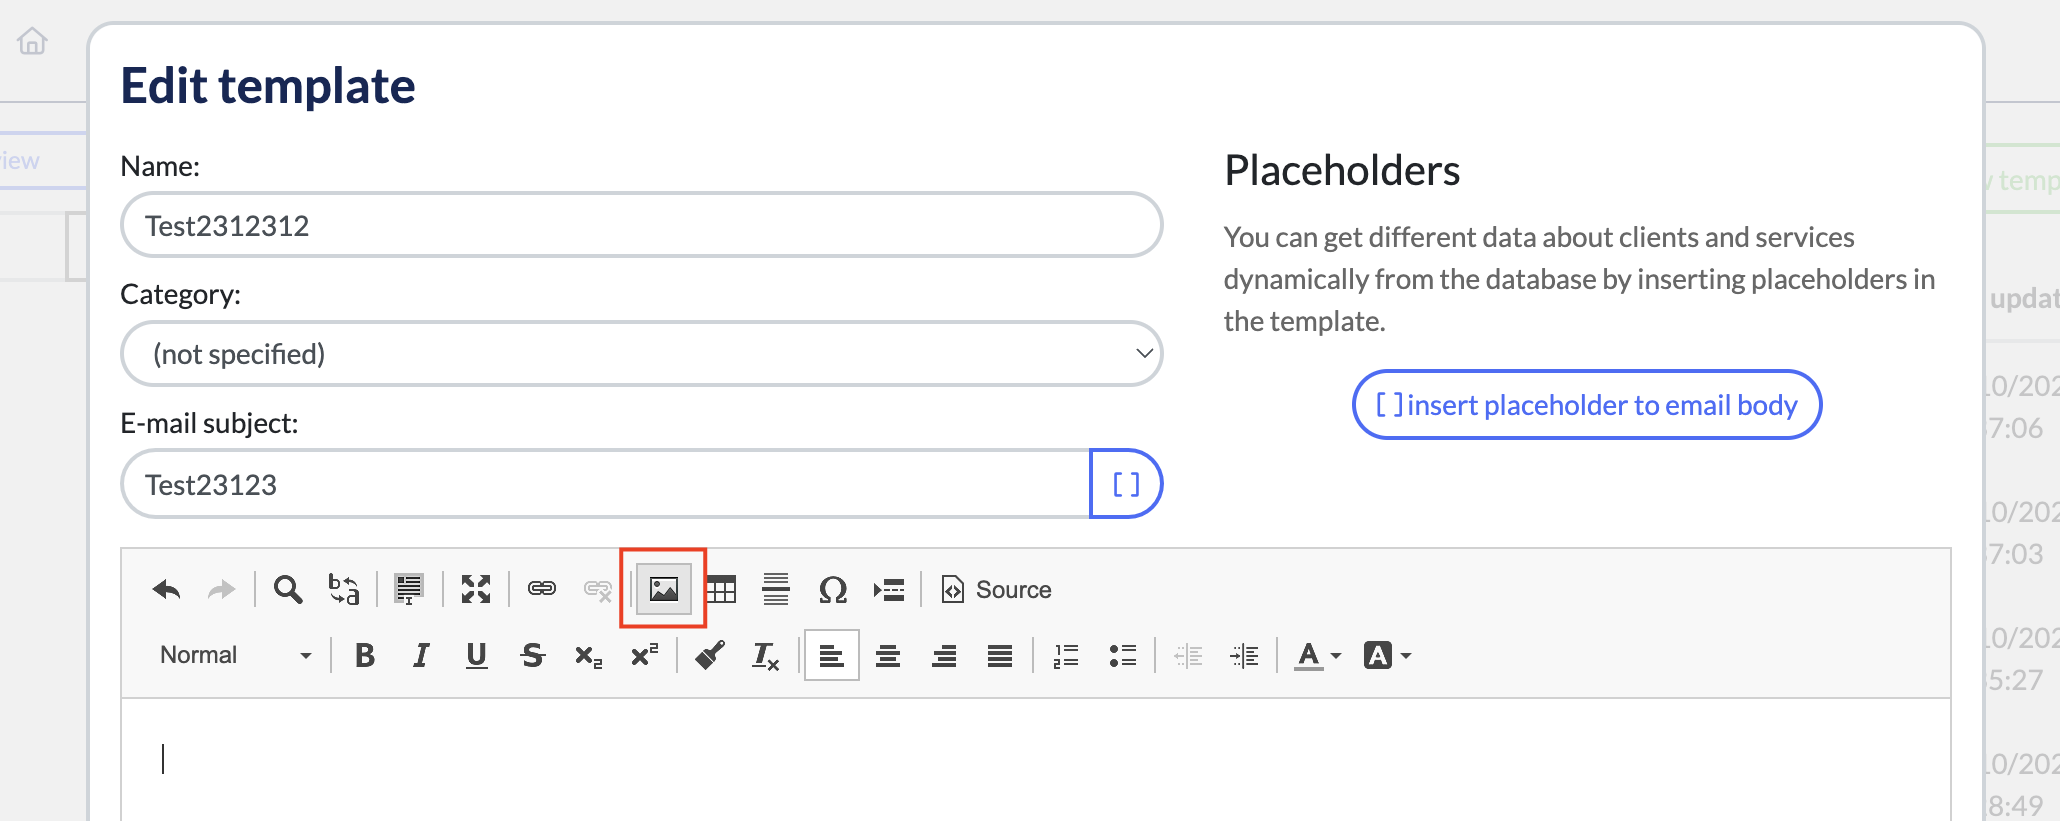The width and height of the screenshot is (2060, 821).
Task: Expand the Normal paragraph format dropdown
Action: pos(236,656)
